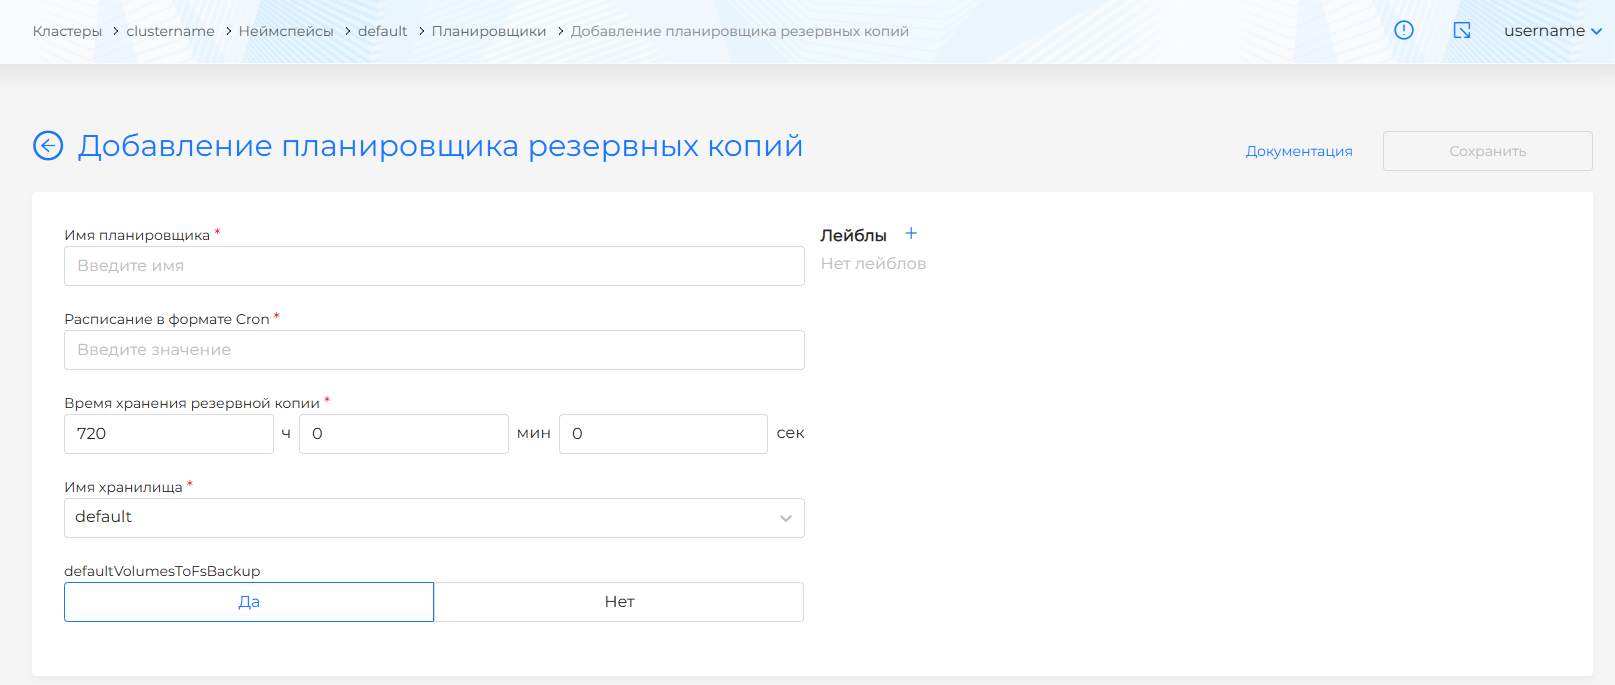Select 'Нет' for defaultVolumesToFsBackup

coord(619,602)
